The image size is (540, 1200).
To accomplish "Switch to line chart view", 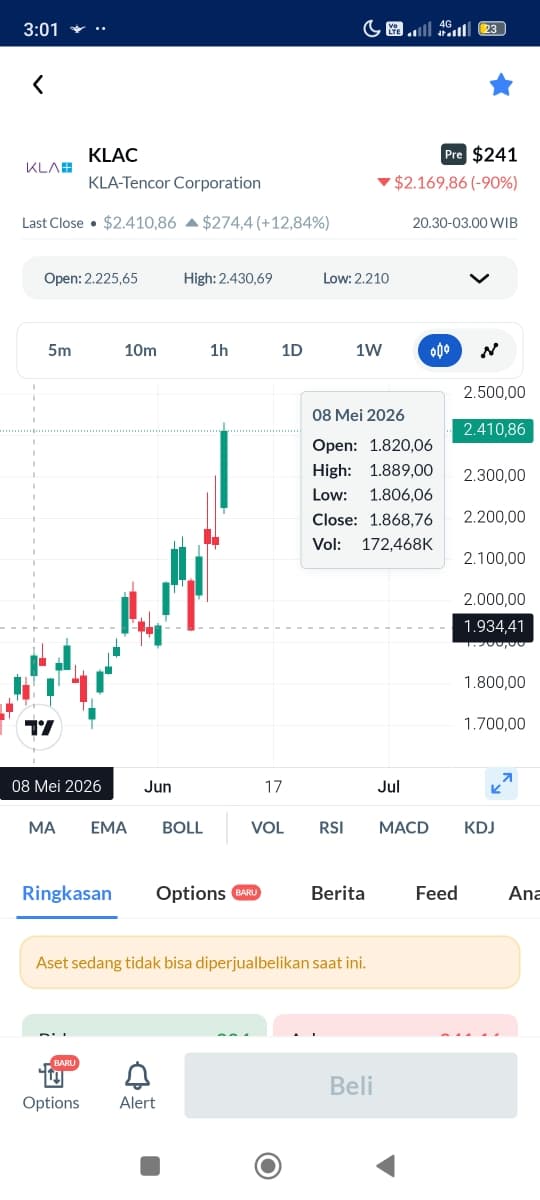I will click(489, 350).
